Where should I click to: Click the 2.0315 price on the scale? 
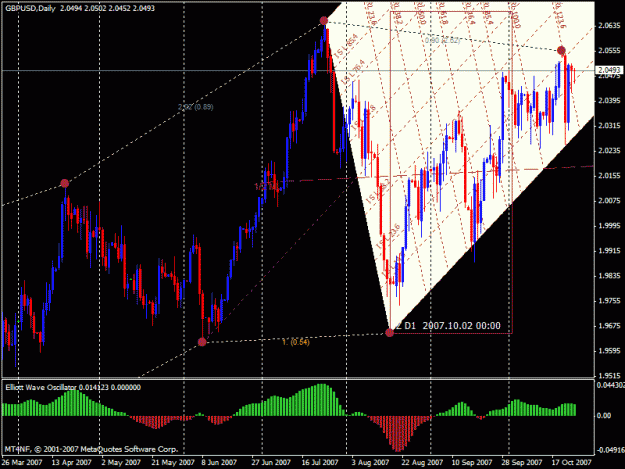(x=609, y=126)
